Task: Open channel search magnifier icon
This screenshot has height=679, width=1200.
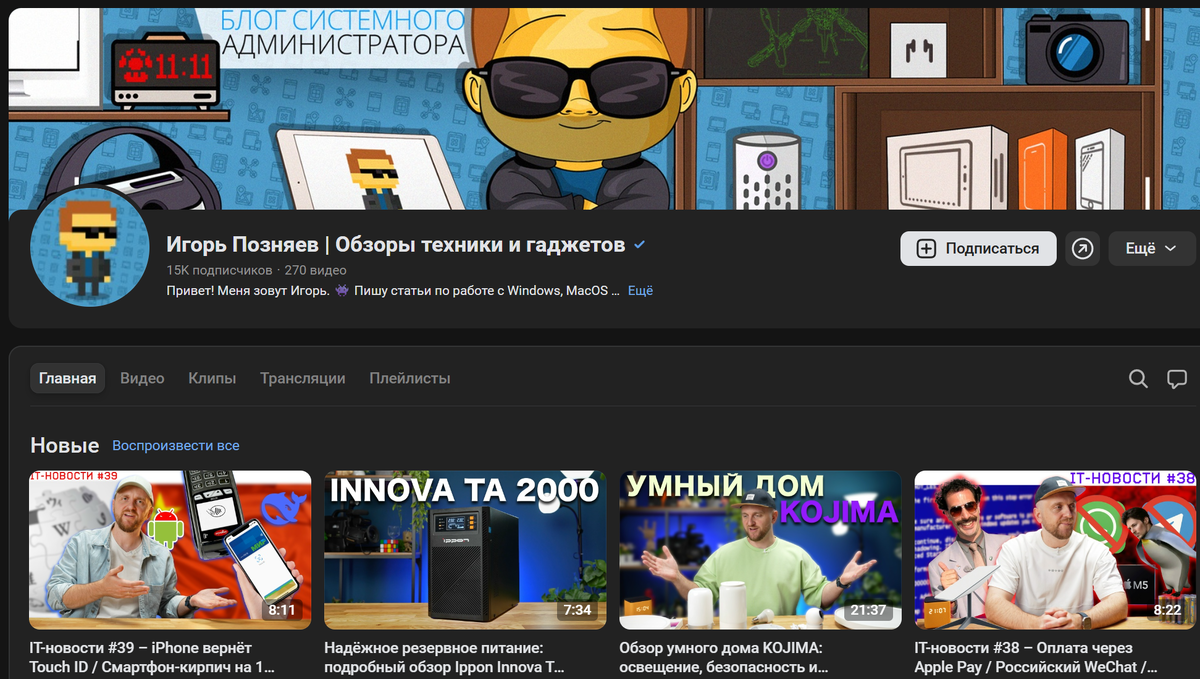Action: pyautogui.click(x=1138, y=379)
